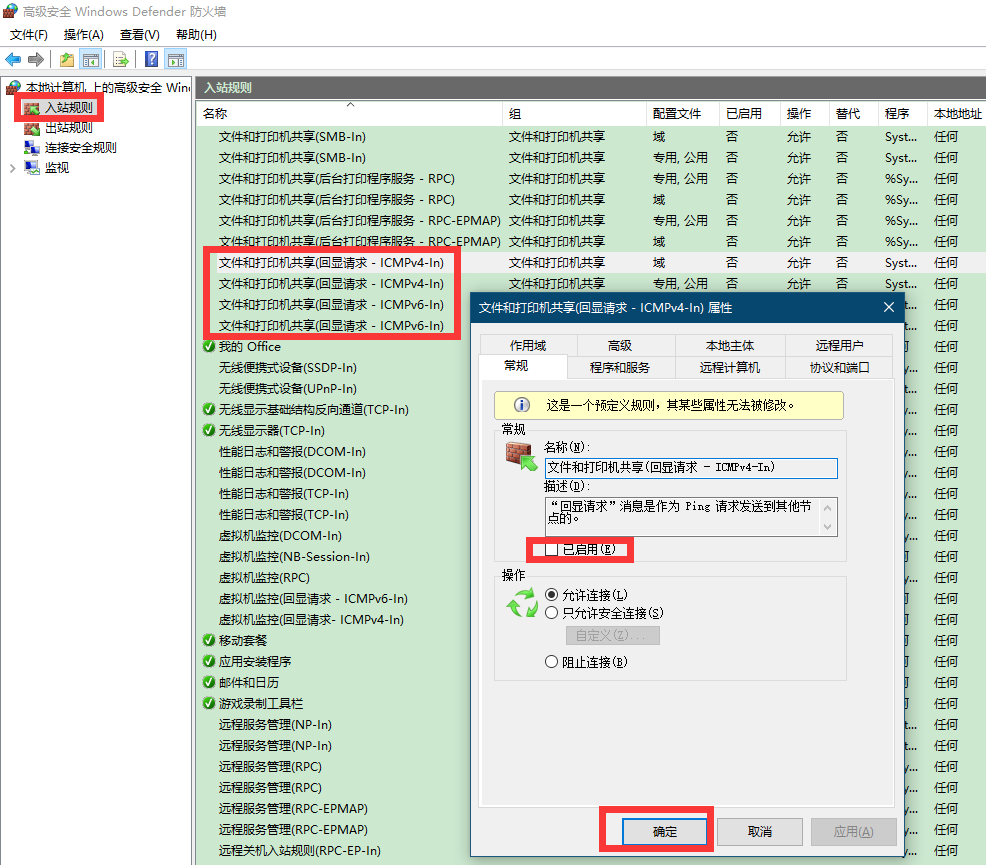
Task: Select 入站规则 in the tree
Action: 69,107
